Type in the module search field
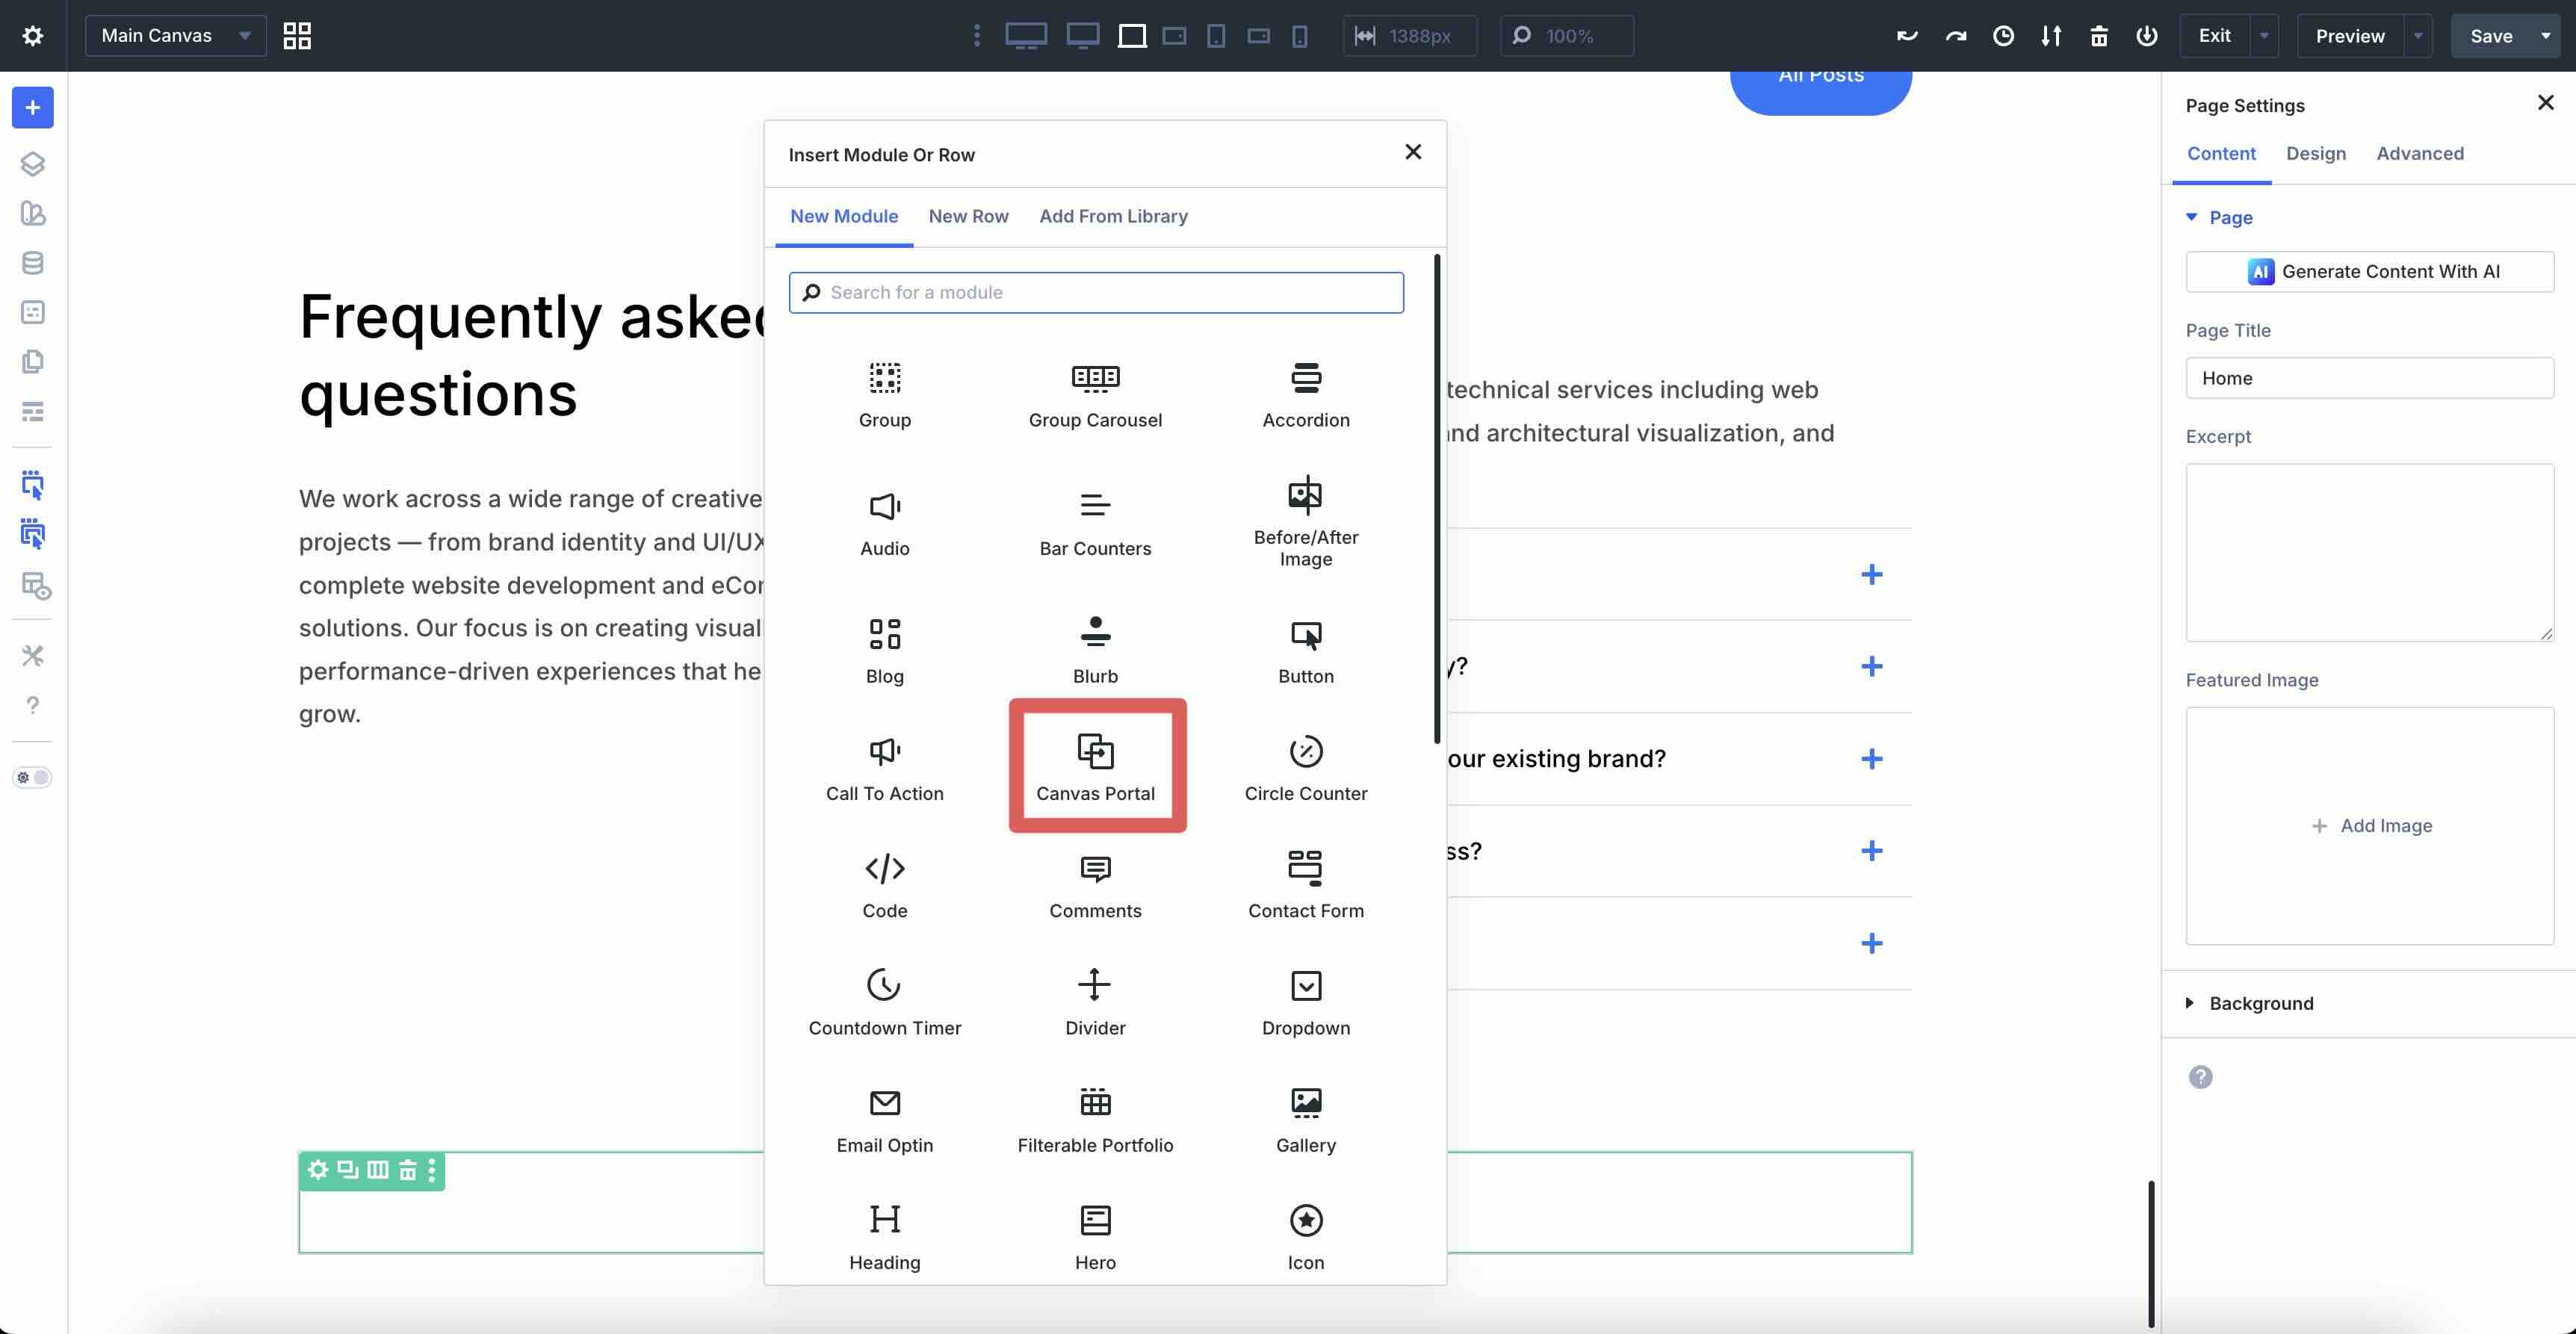Image resolution: width=2576 pixels, height=1334 pixels. coord(1097,292)
